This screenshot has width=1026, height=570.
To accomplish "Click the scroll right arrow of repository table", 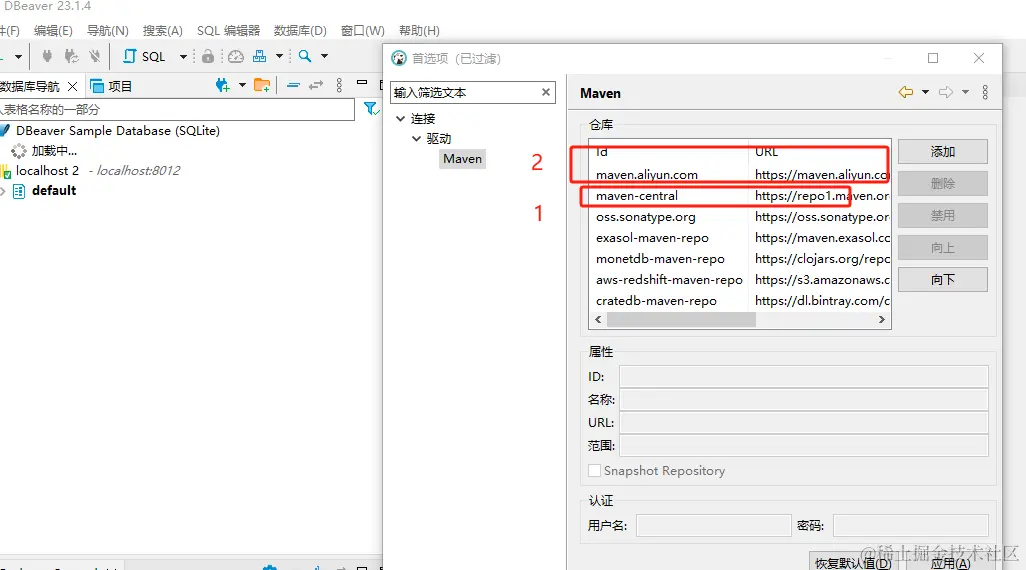I will pyautogui.click(x=881, y=319).
